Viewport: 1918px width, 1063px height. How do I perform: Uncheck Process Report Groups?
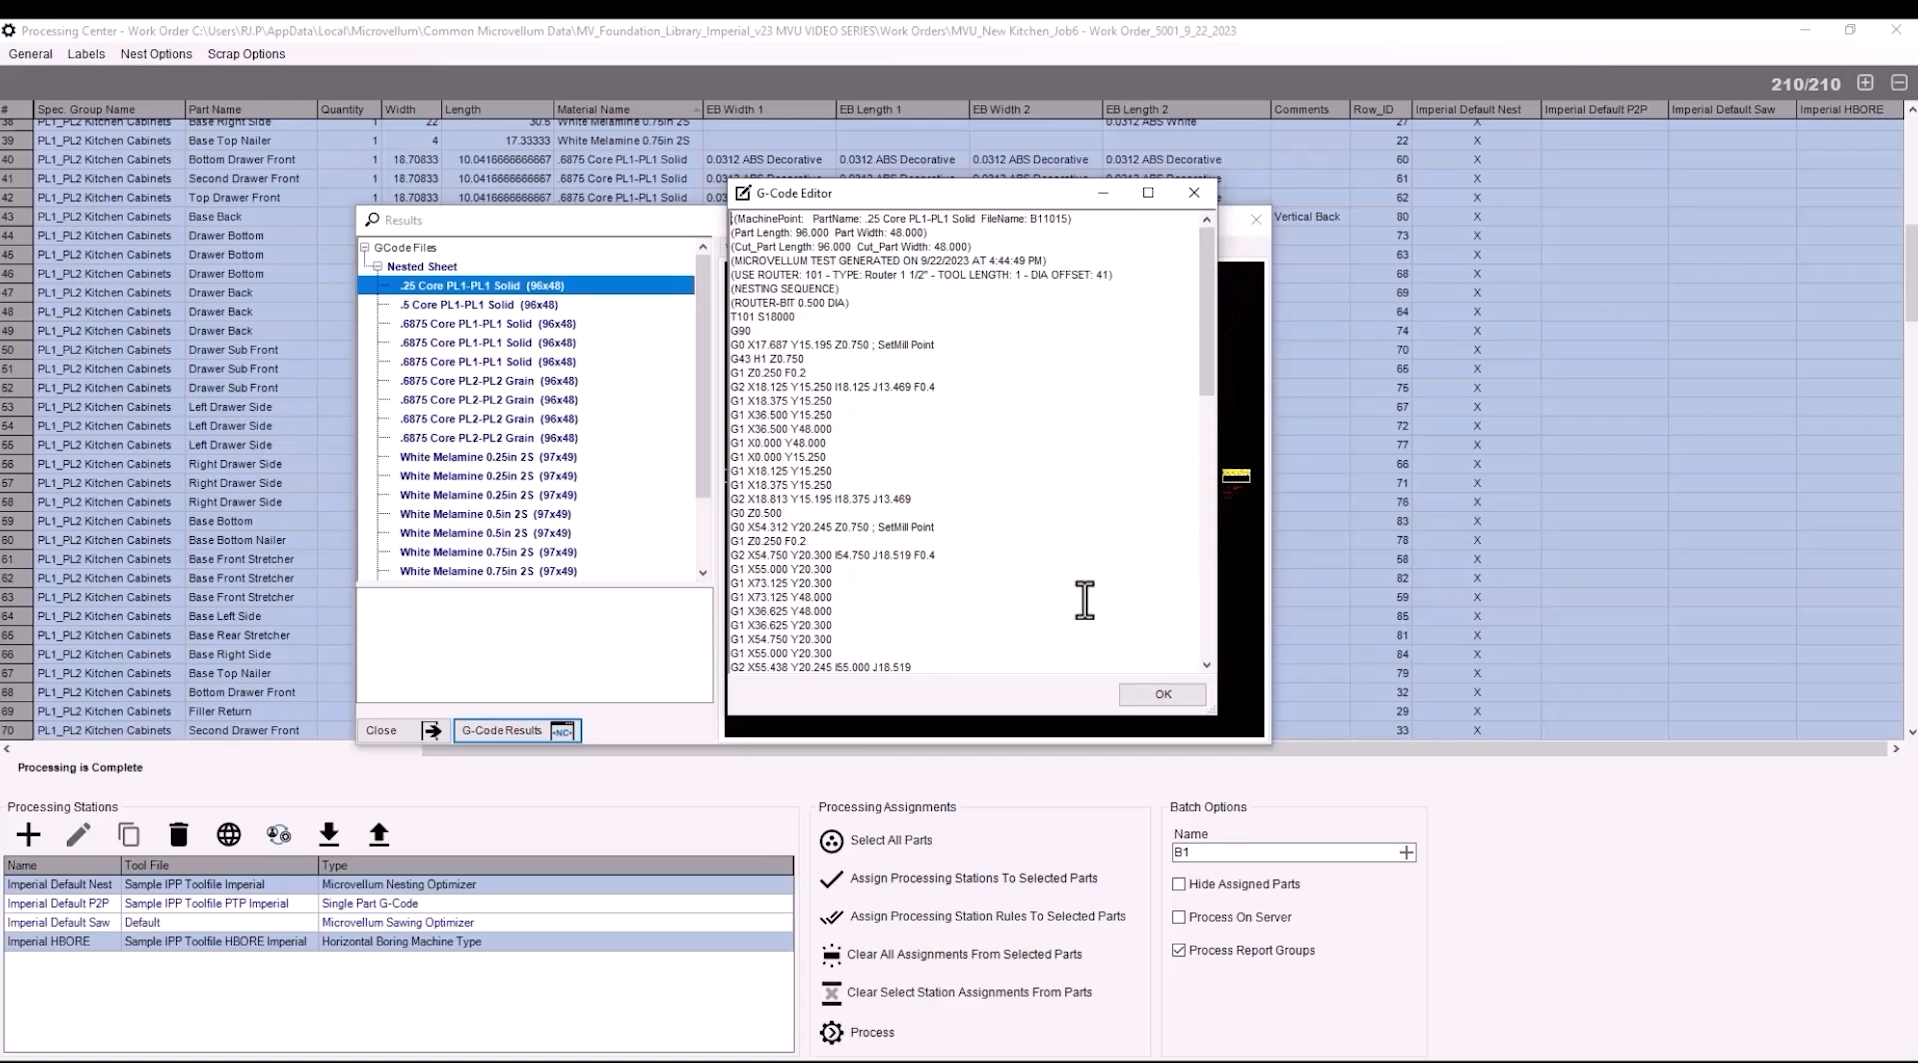click(1179, 951)
